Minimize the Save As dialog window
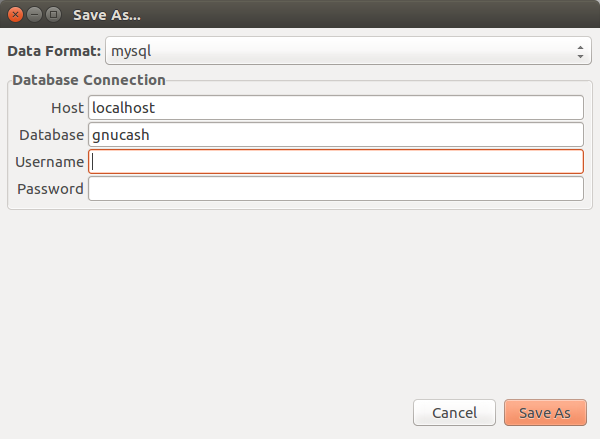600x439 pixels. click(x=34, y=15)
